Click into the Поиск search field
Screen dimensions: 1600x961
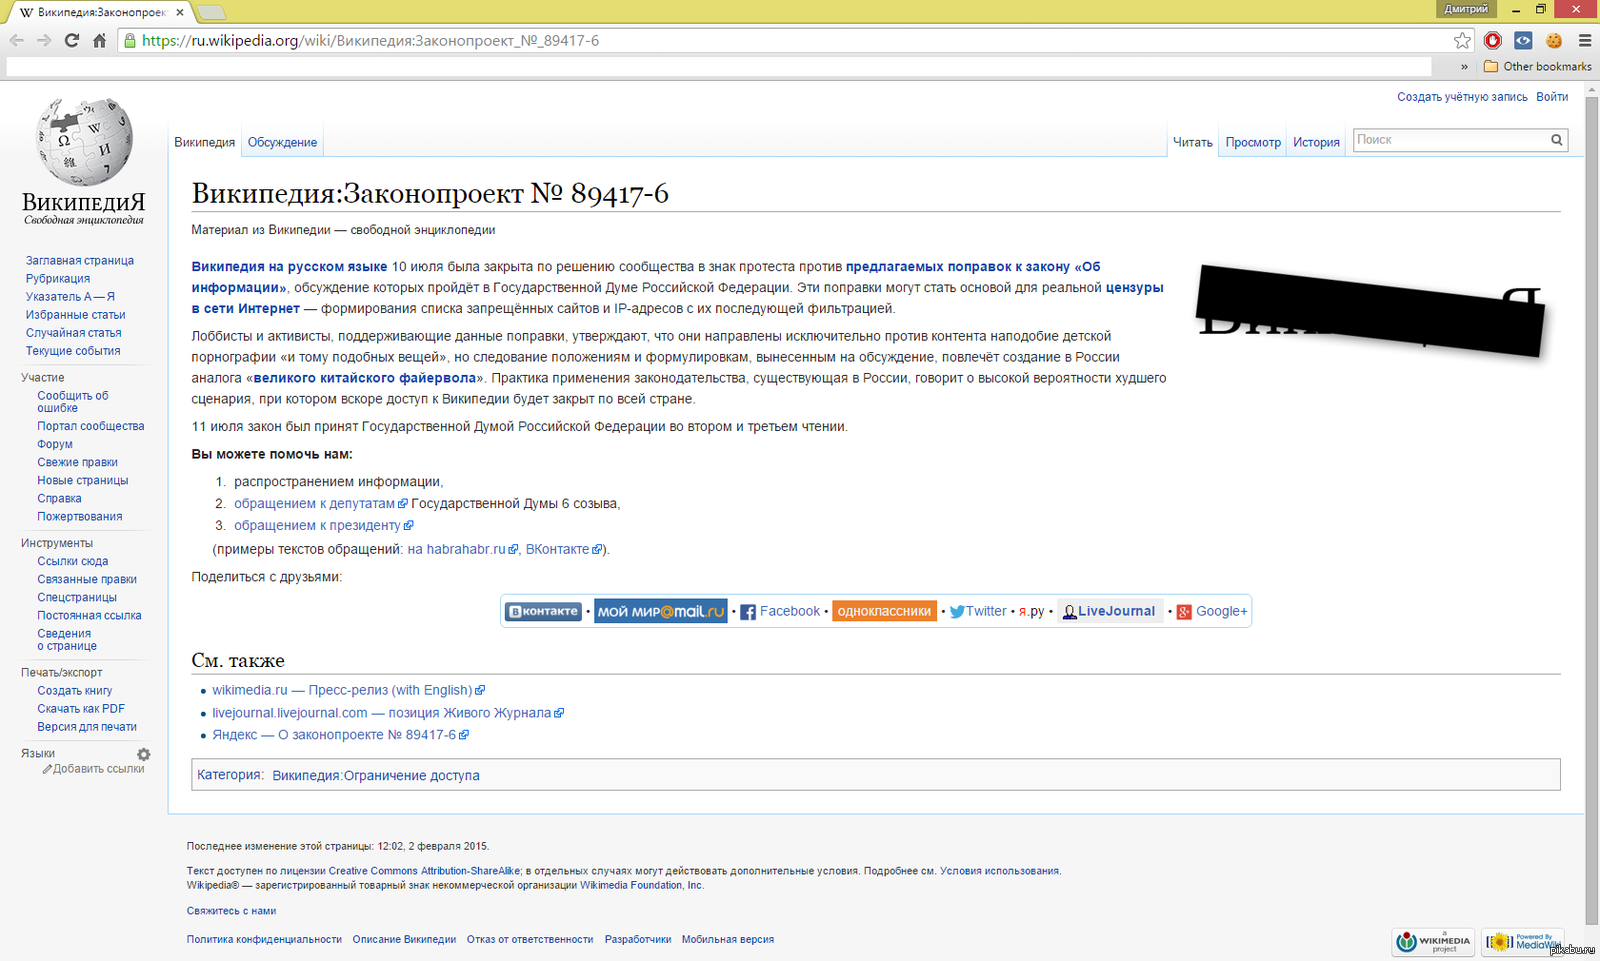pos(1450,140)
